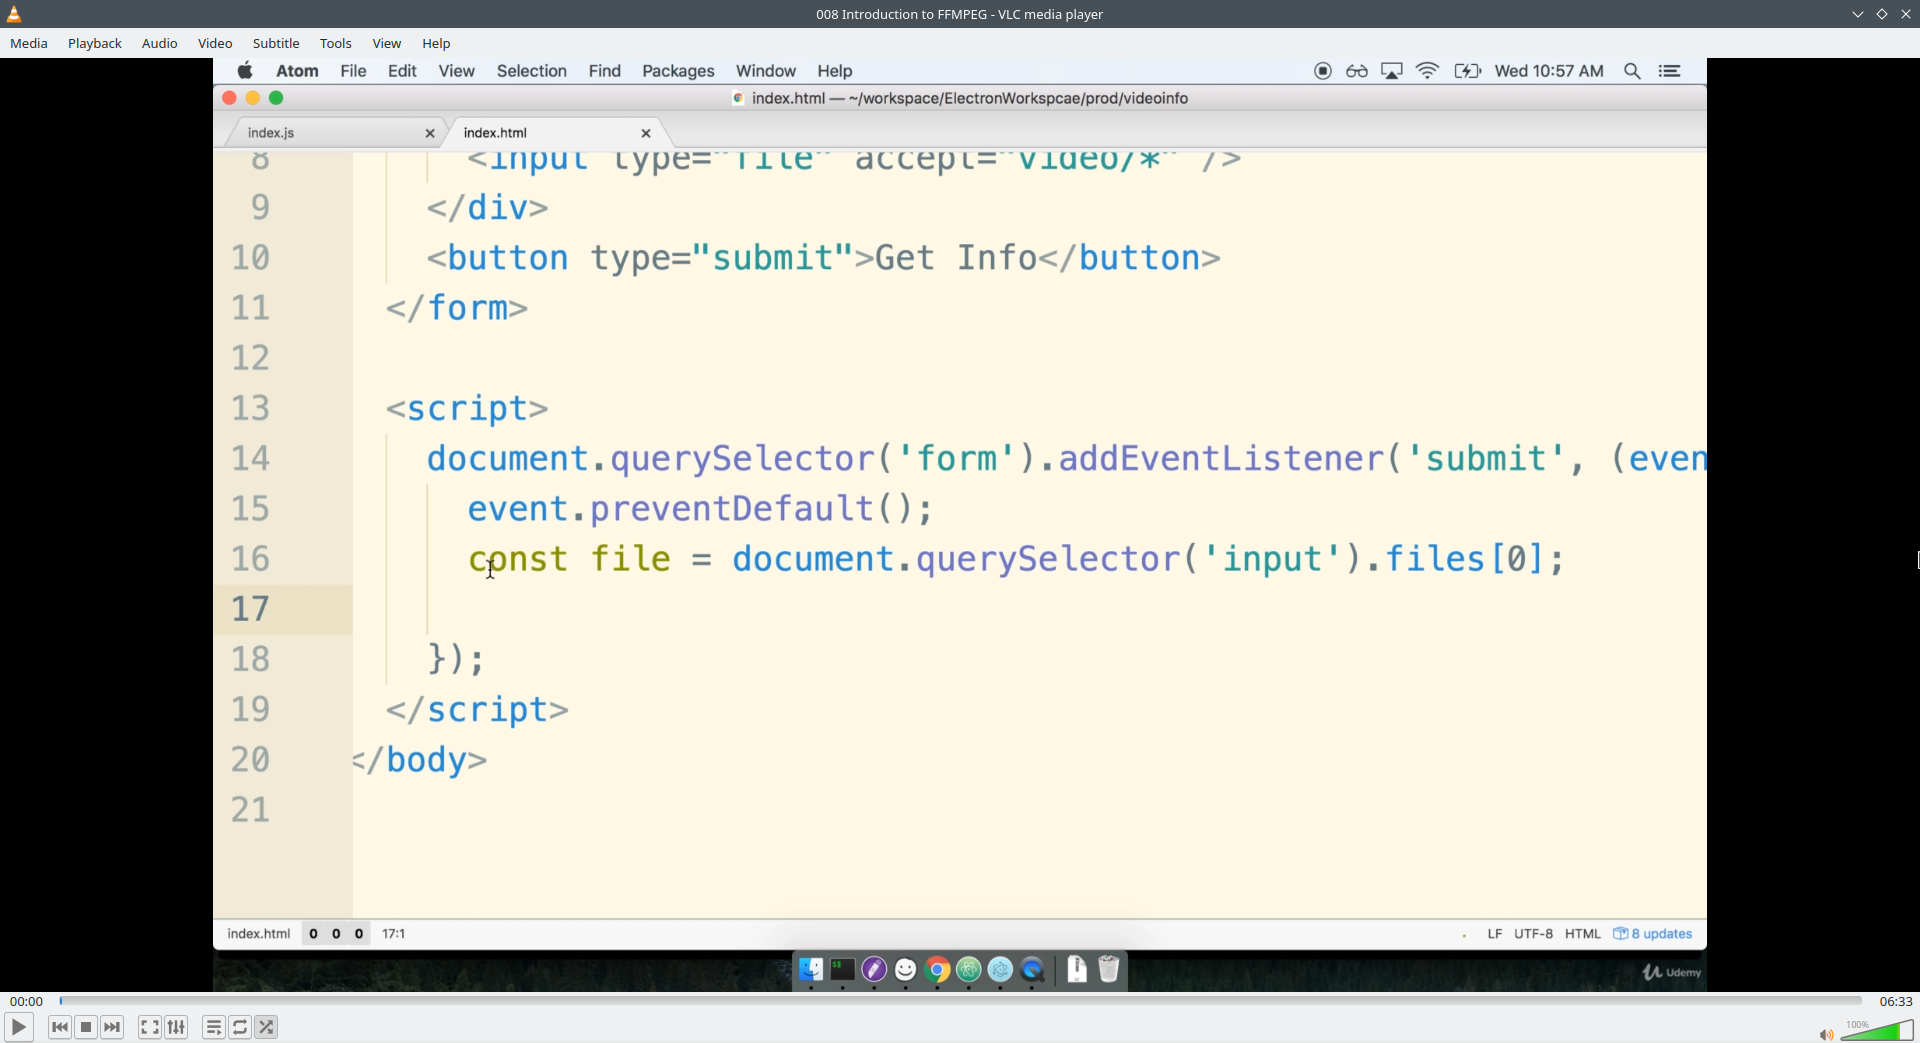Open the green Atom dock icon
This screenshot has height=1043, width=1920.
pos(969,969)
